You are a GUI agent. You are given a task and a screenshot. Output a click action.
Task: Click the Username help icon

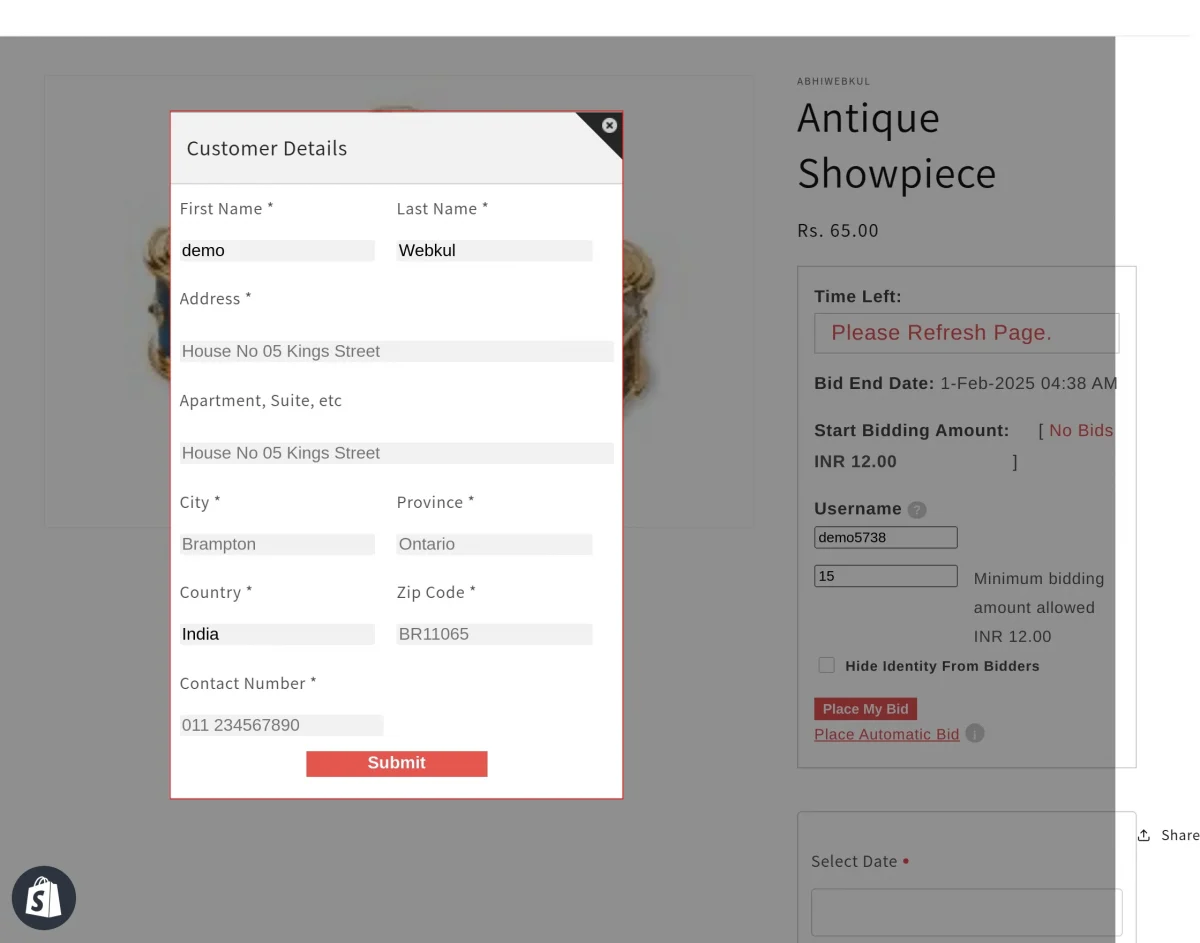pyautogui.click(x=917, y=509)
